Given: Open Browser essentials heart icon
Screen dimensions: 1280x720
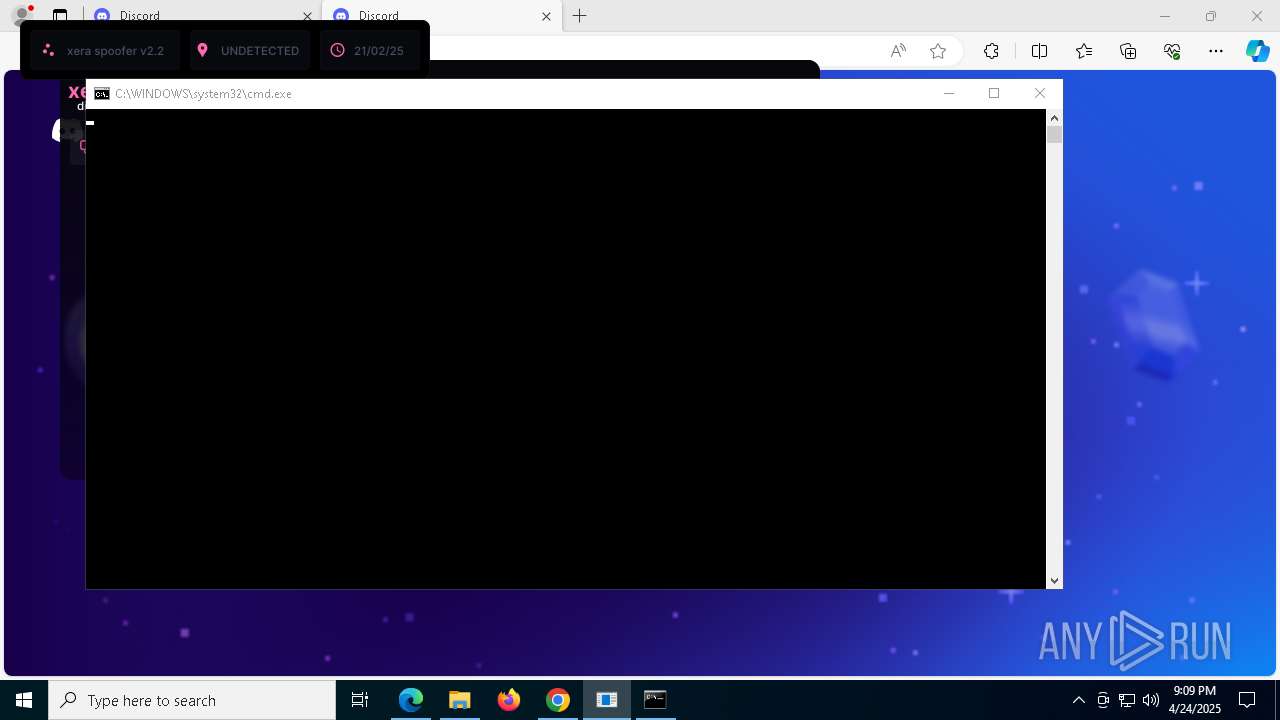Looking at the screenshot, I should click(1172, 51).
